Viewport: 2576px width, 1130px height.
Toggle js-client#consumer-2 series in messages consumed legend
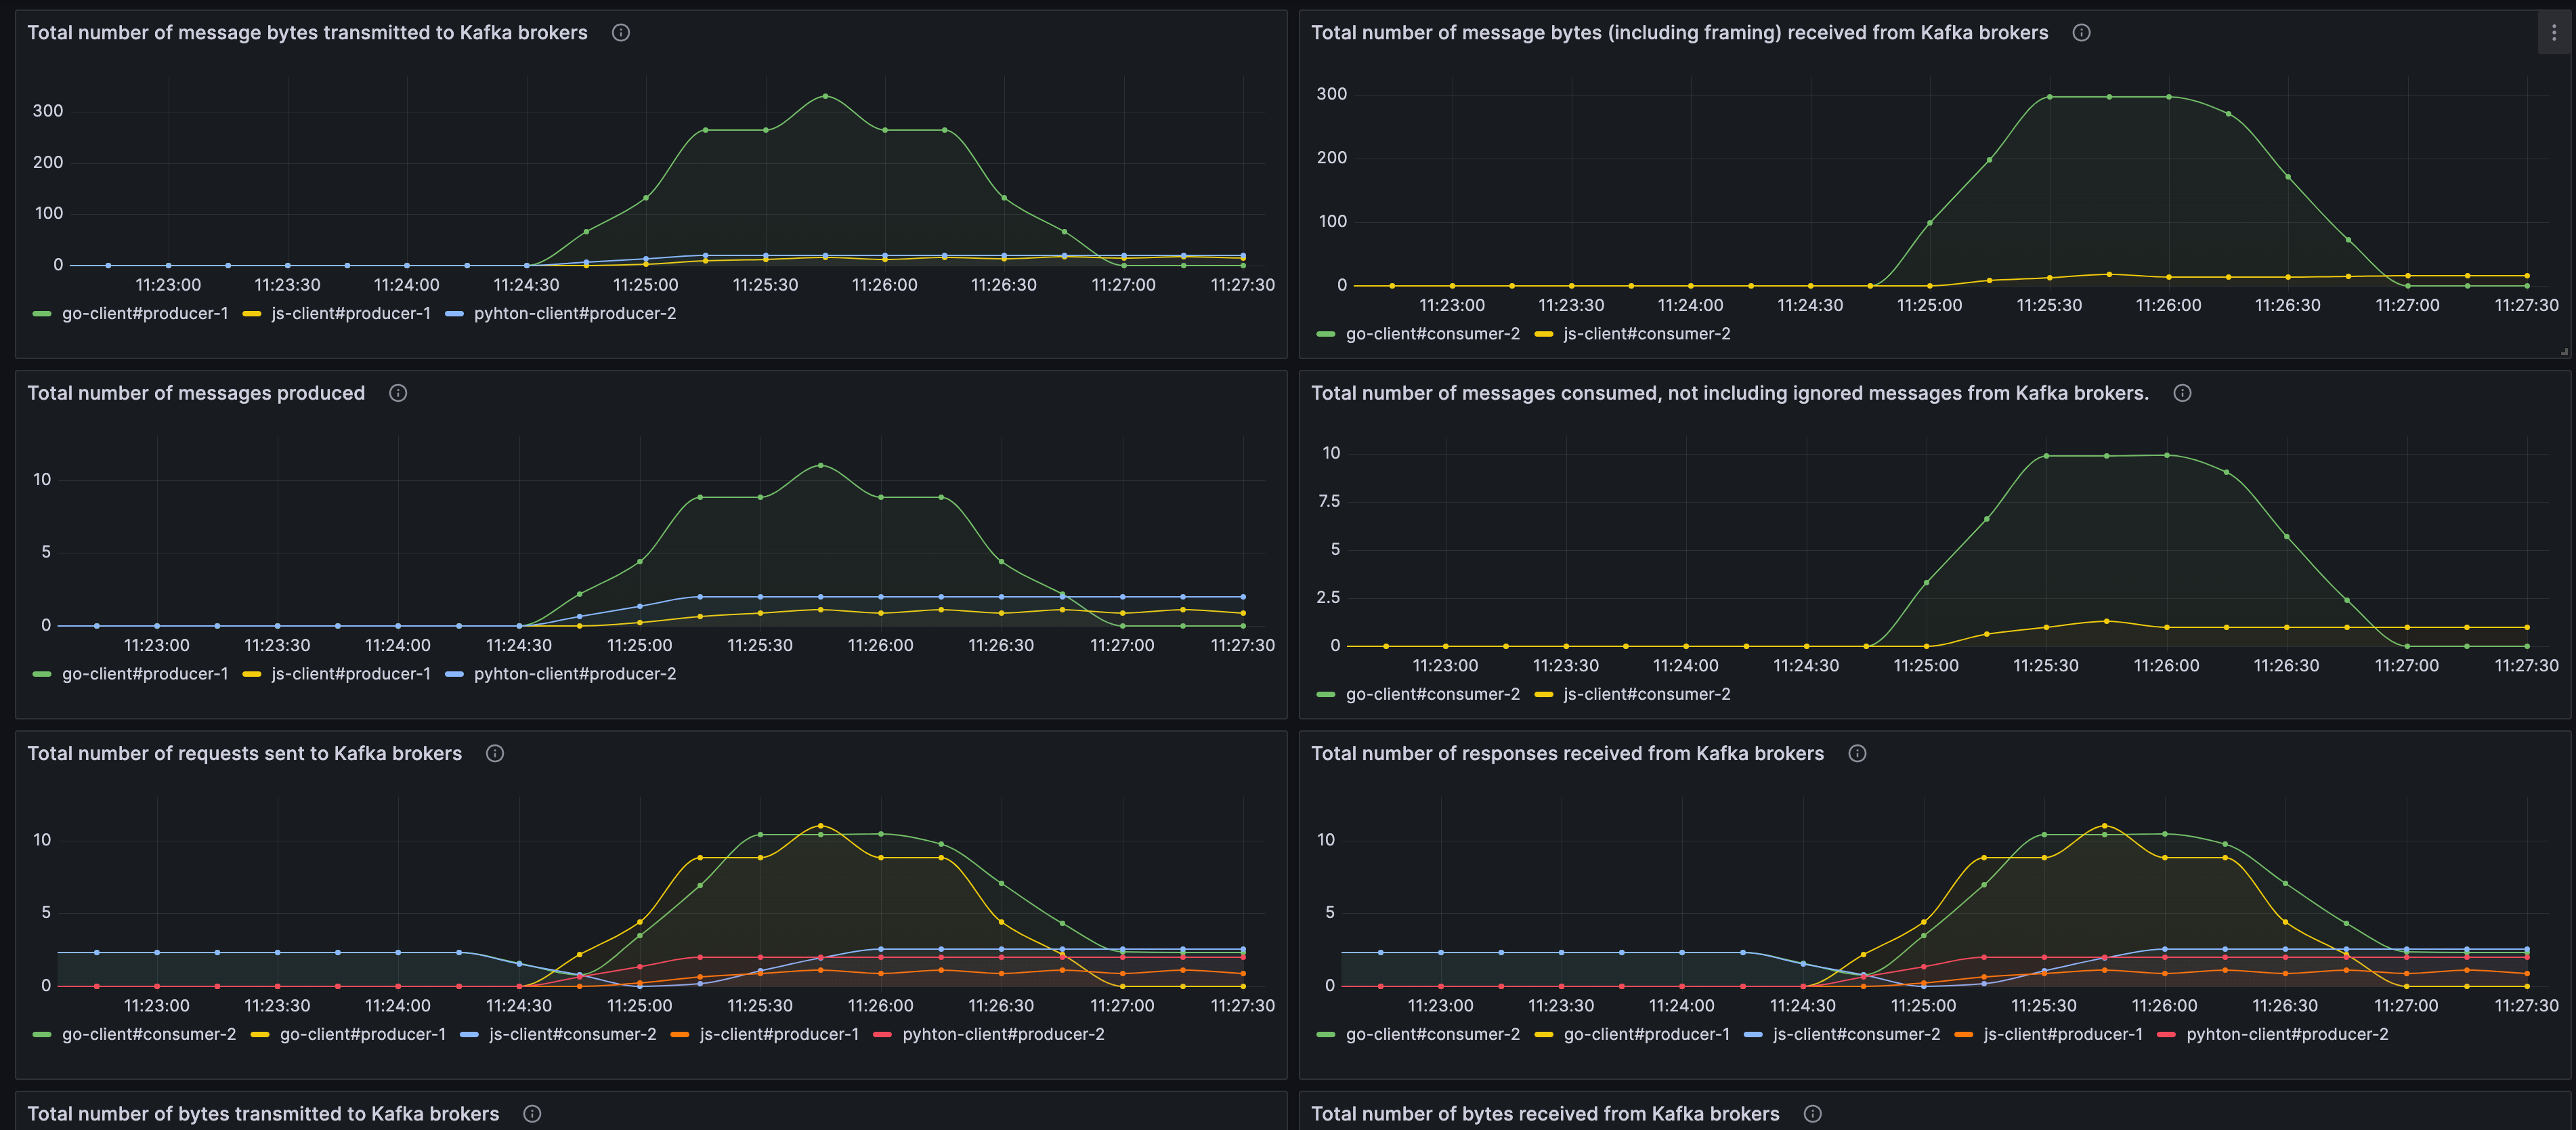point(1646,694)
